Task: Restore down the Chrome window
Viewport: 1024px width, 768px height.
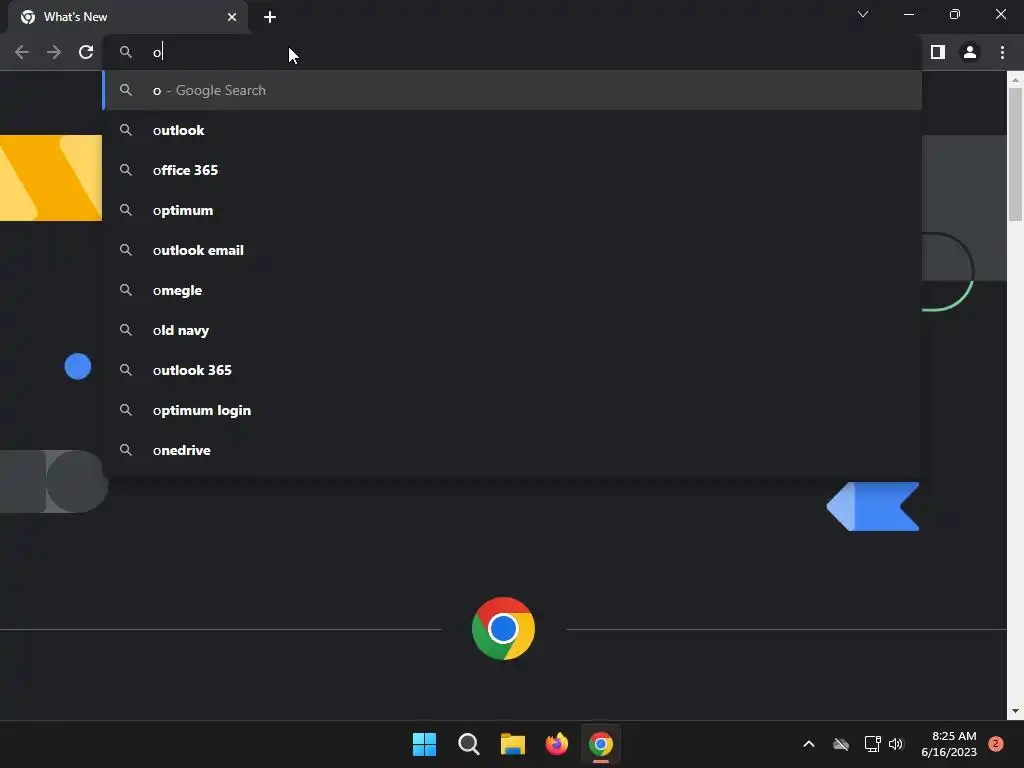Action: pos(955,14)
